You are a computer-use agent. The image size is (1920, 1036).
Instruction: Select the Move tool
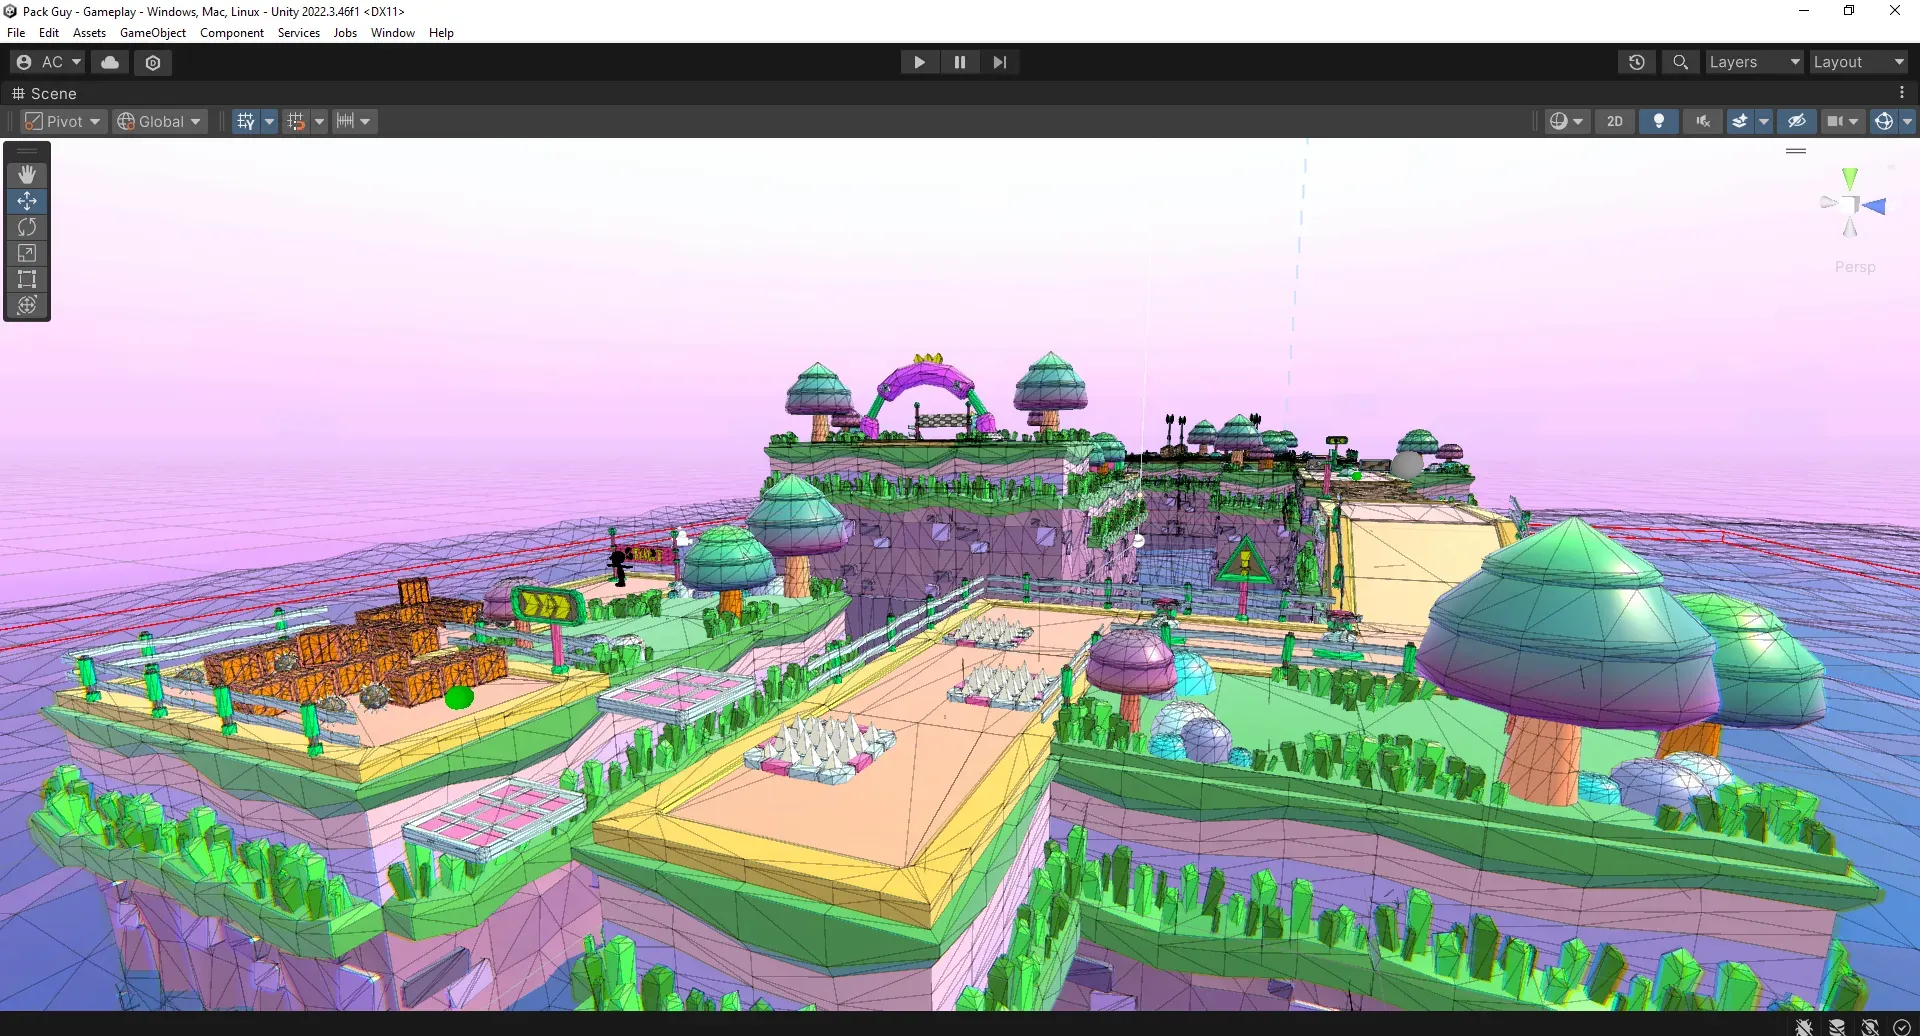(x=27, y=201)
